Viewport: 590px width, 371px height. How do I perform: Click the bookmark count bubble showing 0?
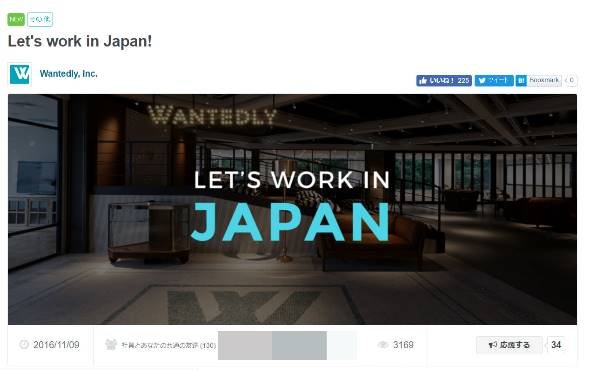click(x=571, y=81)
